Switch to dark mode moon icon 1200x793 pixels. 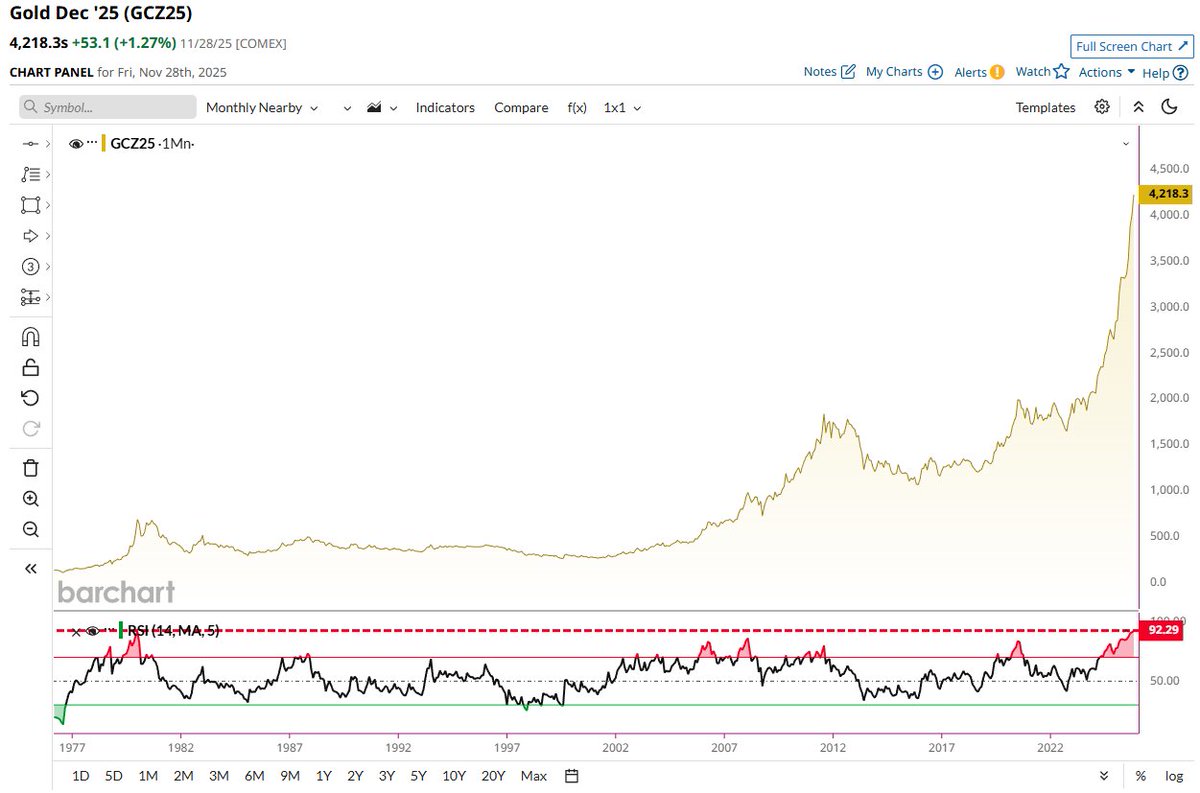1169,107
